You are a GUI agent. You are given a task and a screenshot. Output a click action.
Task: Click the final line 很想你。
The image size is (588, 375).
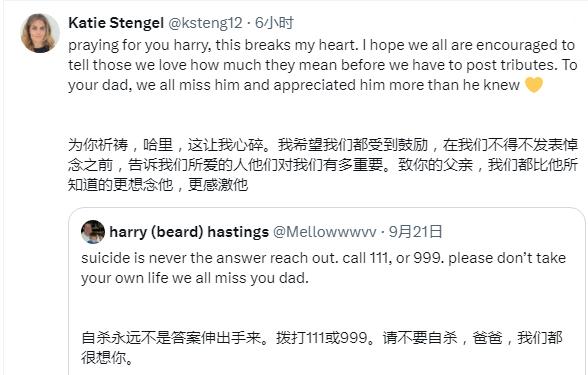(x=107, y=358)
